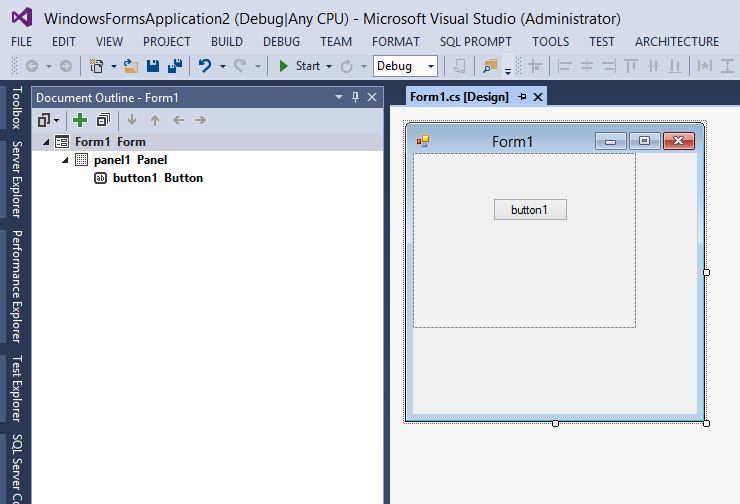Image resolution: width=740 pixels, height=504 pixels.
Task: Select button1 Button in the outline
Action: pyautogui.click(x=158, y=177)
